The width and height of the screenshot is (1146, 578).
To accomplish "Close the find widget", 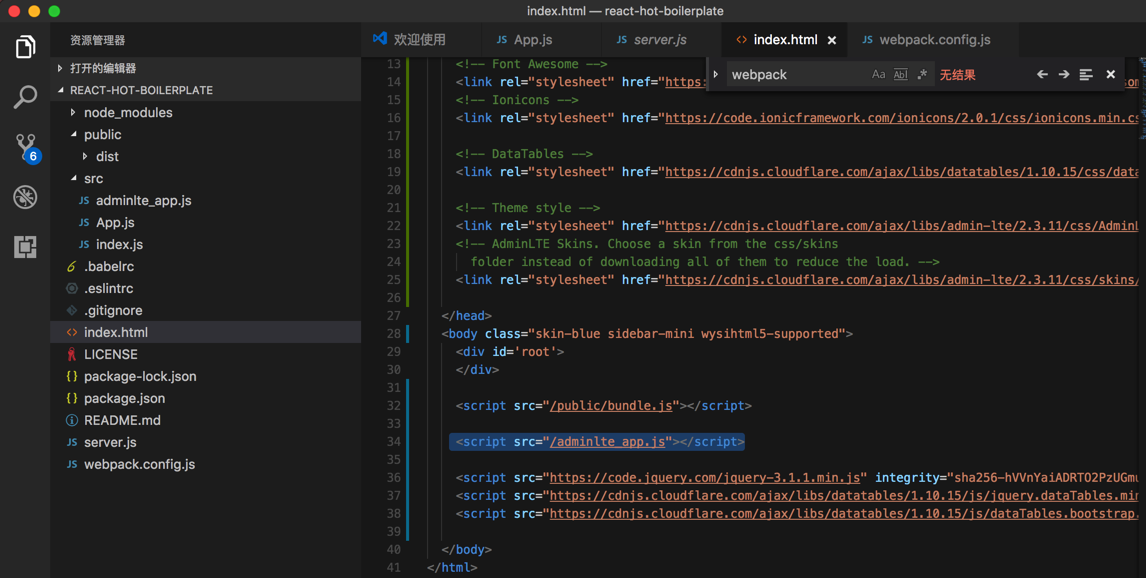I will [x=1110, y=75].
